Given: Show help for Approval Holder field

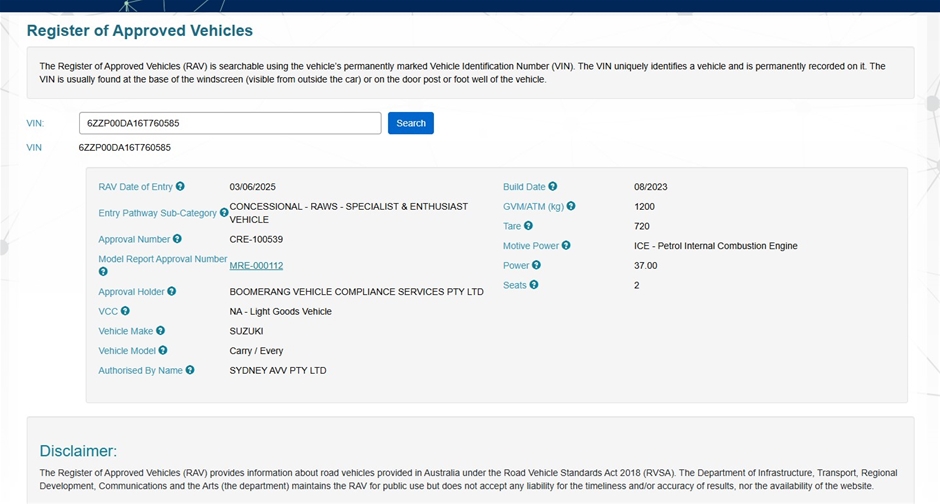Looking at the screenshot, I should (172, 291).
